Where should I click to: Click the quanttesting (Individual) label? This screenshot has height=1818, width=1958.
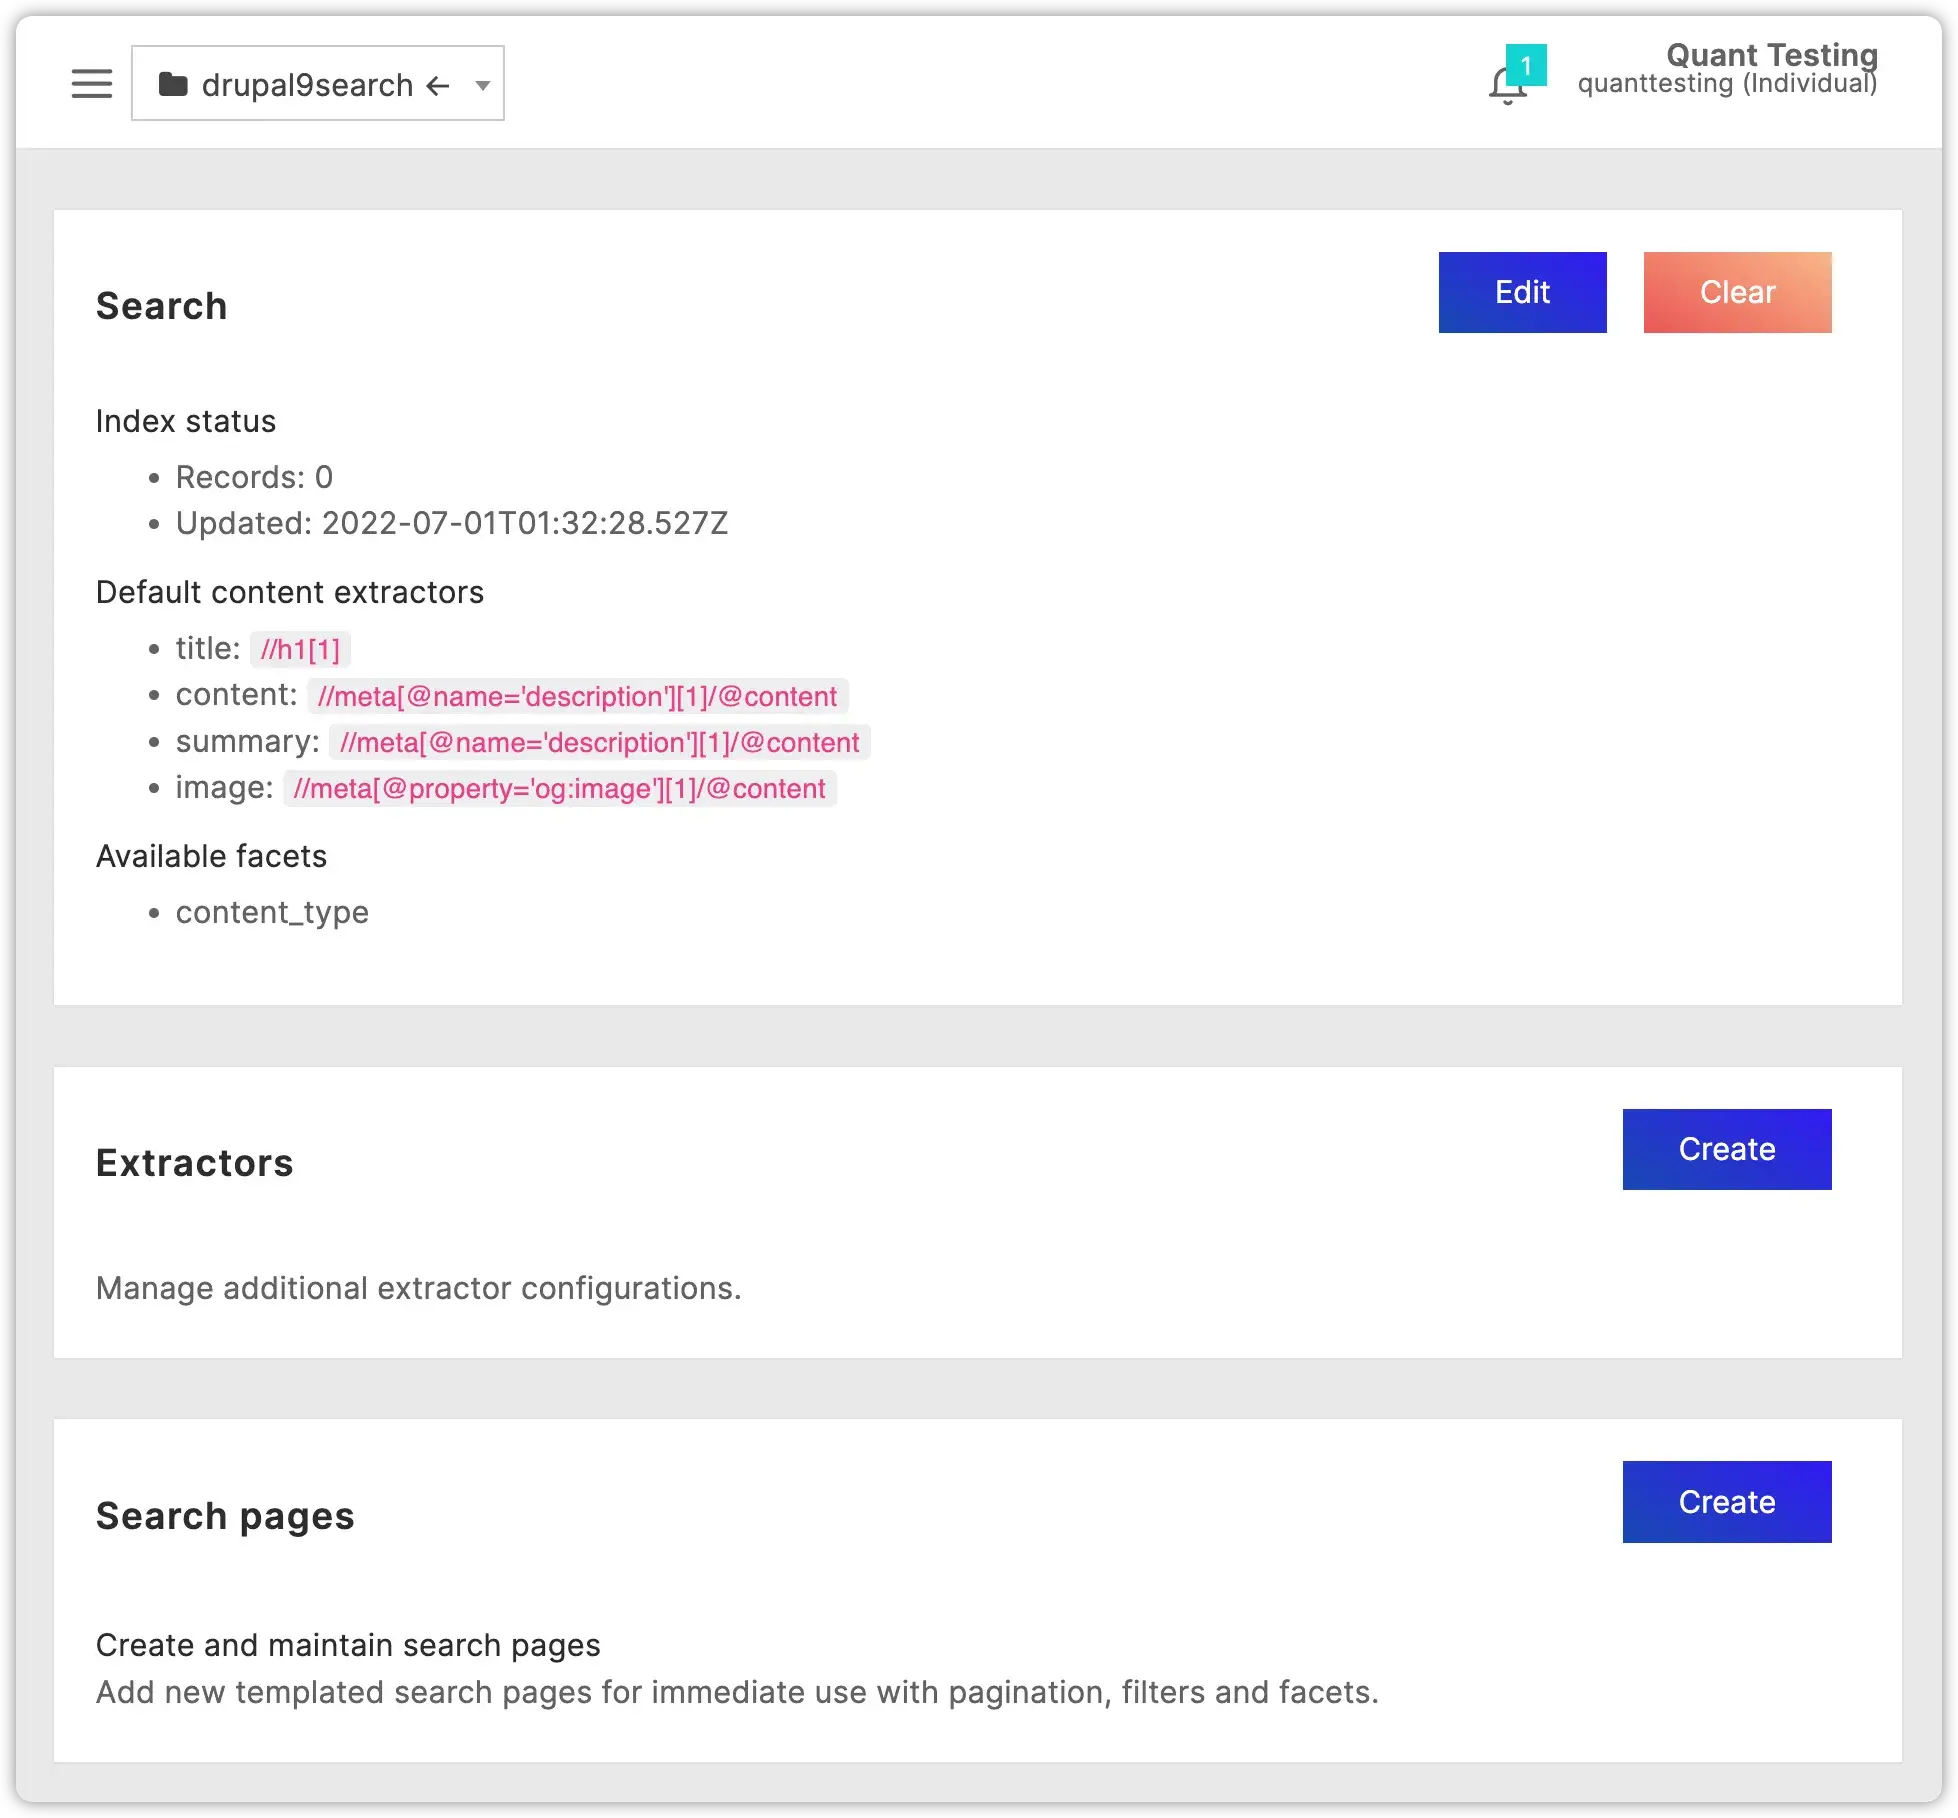click(x=1728, y=86)
